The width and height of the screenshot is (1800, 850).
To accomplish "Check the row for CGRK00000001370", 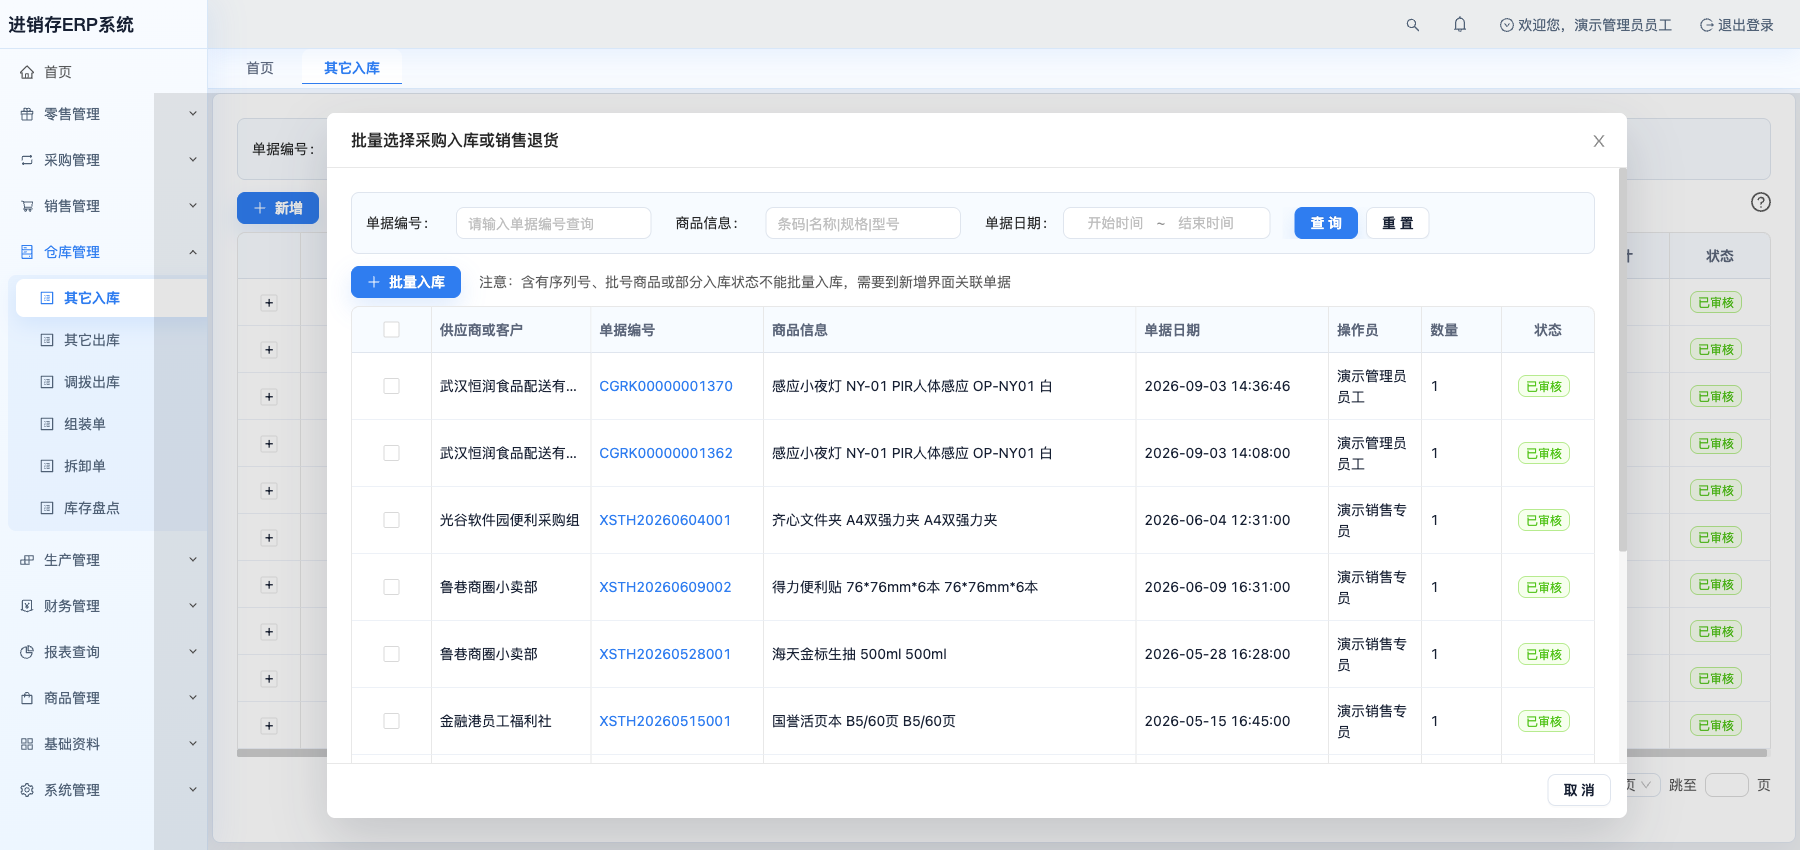I will pyautogui.click(x=391, y=386).
